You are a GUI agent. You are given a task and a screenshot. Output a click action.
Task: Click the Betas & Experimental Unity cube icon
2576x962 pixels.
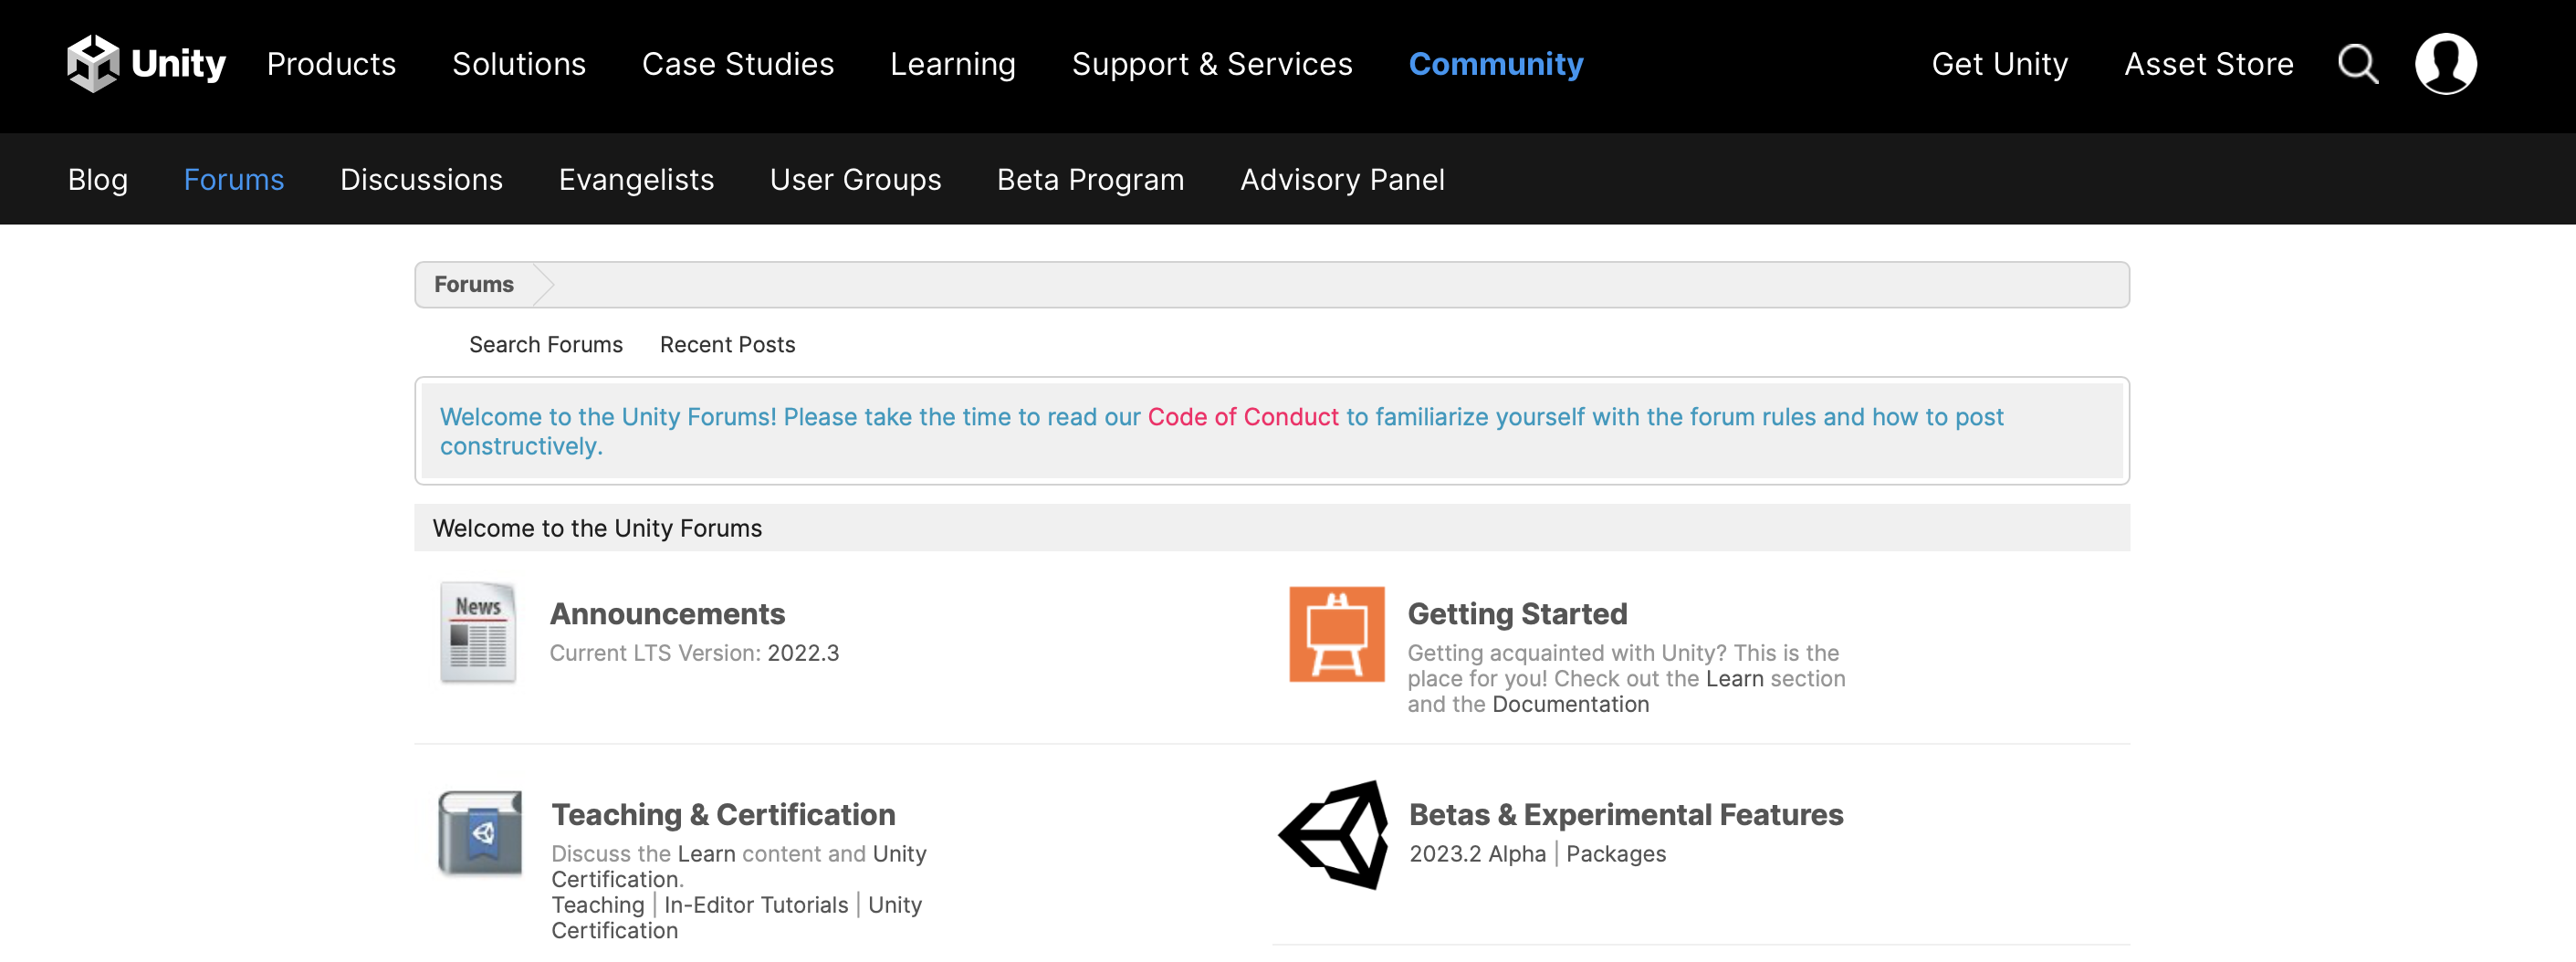tap(1334, 835)
